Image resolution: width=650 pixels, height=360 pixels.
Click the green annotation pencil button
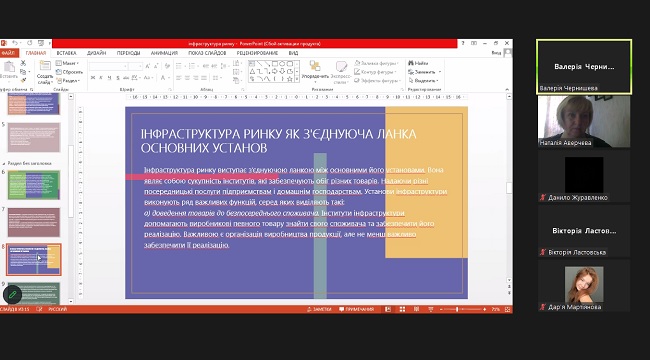pyautogui.click(x=12, y=295)
